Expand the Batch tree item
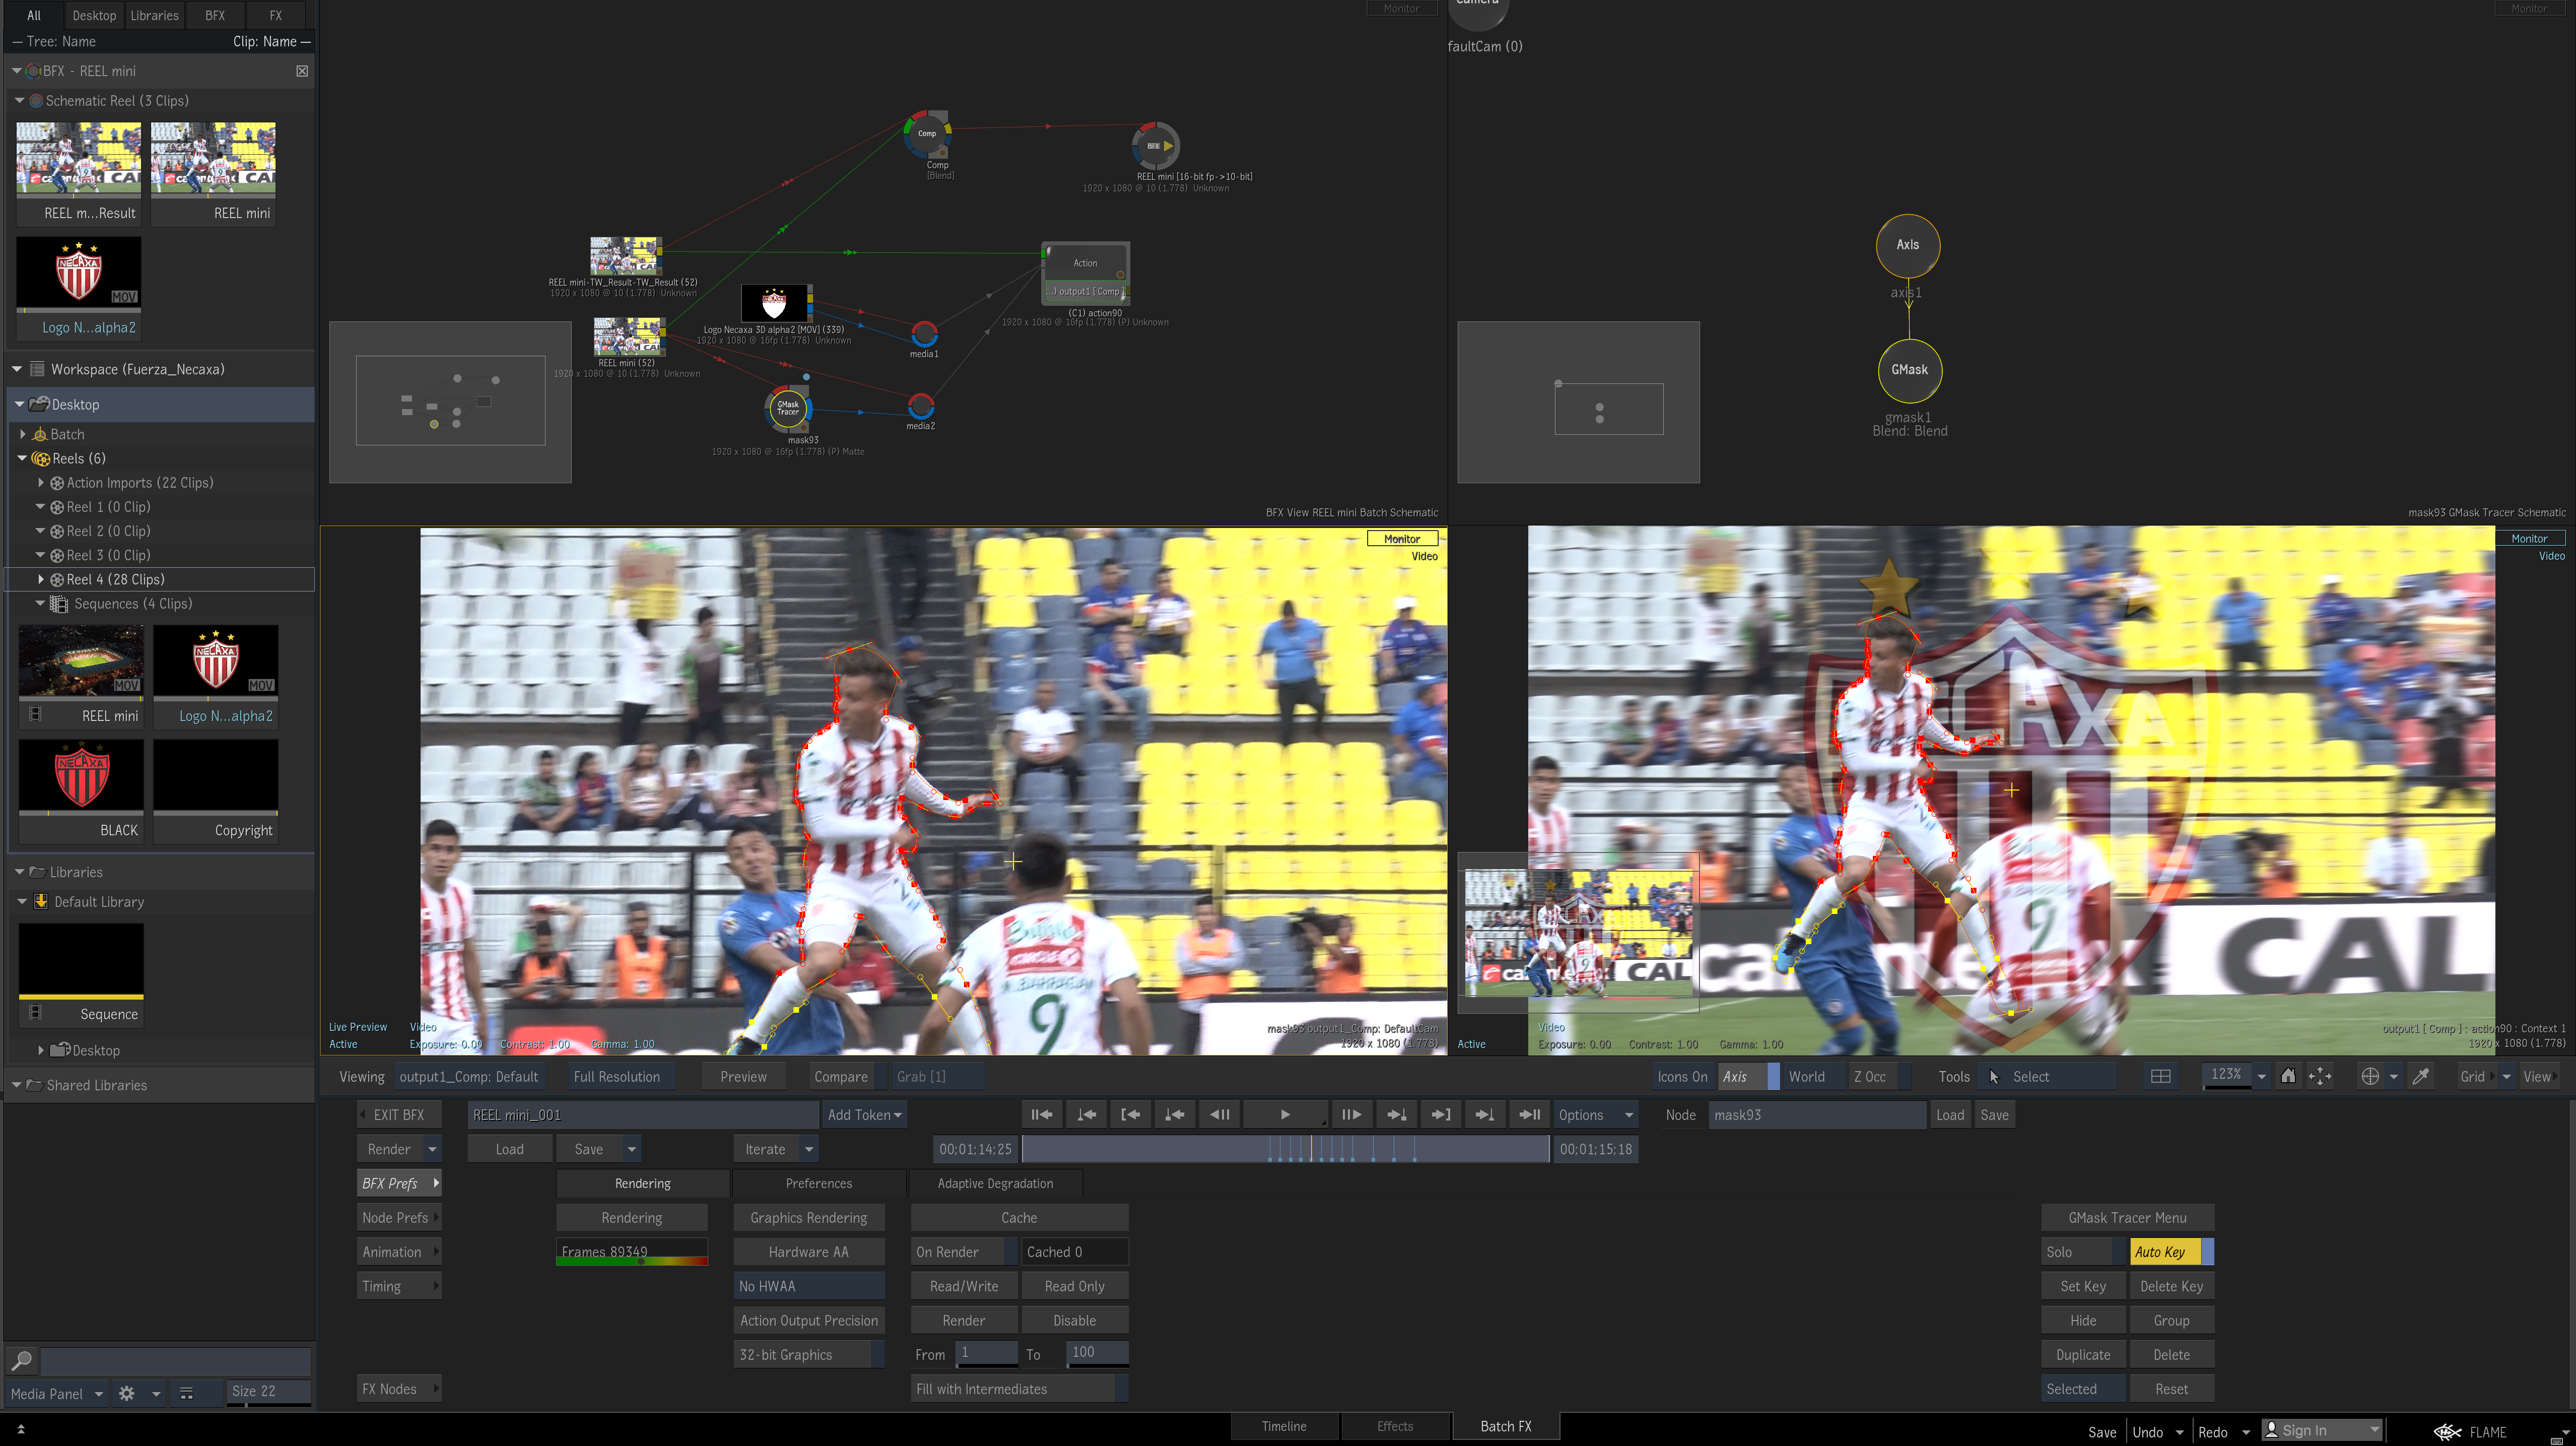2576x1446 pixels. [x=23, y=434]
